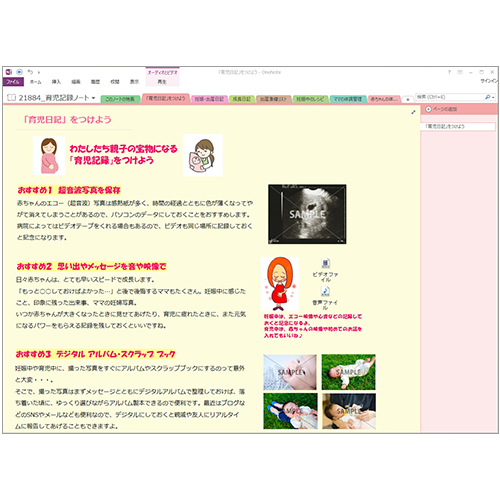
Task: Open the Quick Access Toolbar customize arrow
Action: pos(39,72)
